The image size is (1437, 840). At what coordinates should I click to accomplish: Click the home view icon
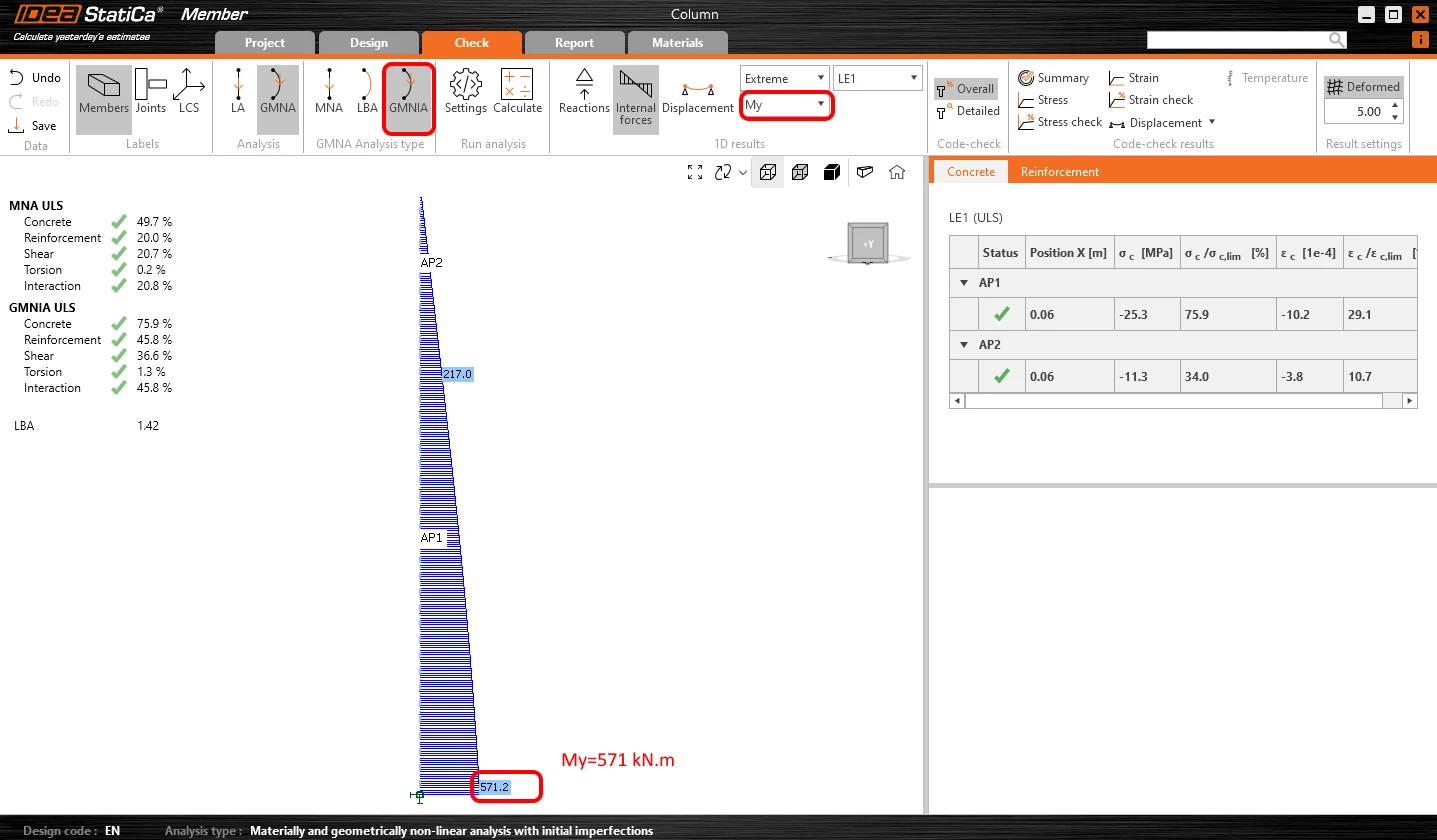tap(897, 172)
